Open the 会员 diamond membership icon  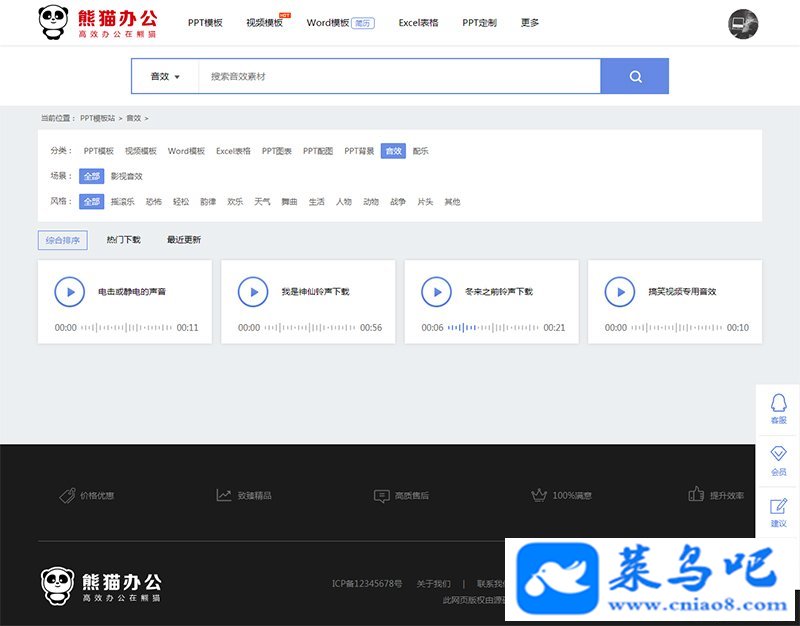click(x=779, y=461)
